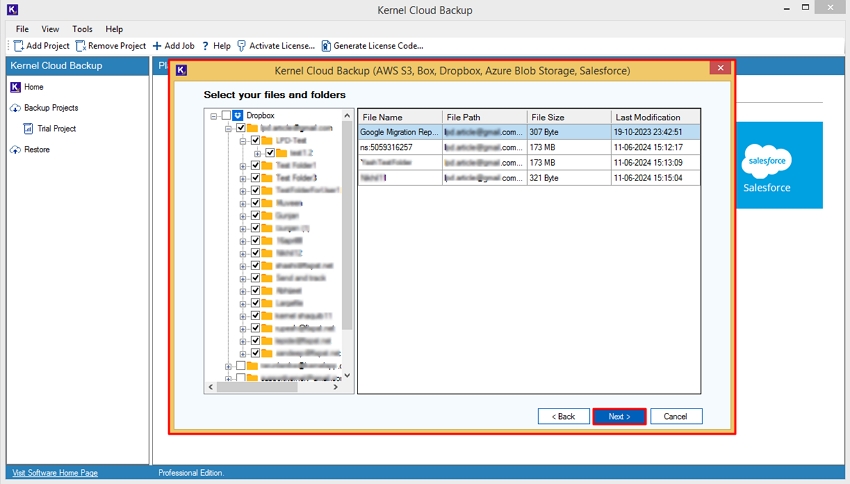The image size is (850, 484).
Task: Select the Trial Project icon in sidebar
Action: 28,128
